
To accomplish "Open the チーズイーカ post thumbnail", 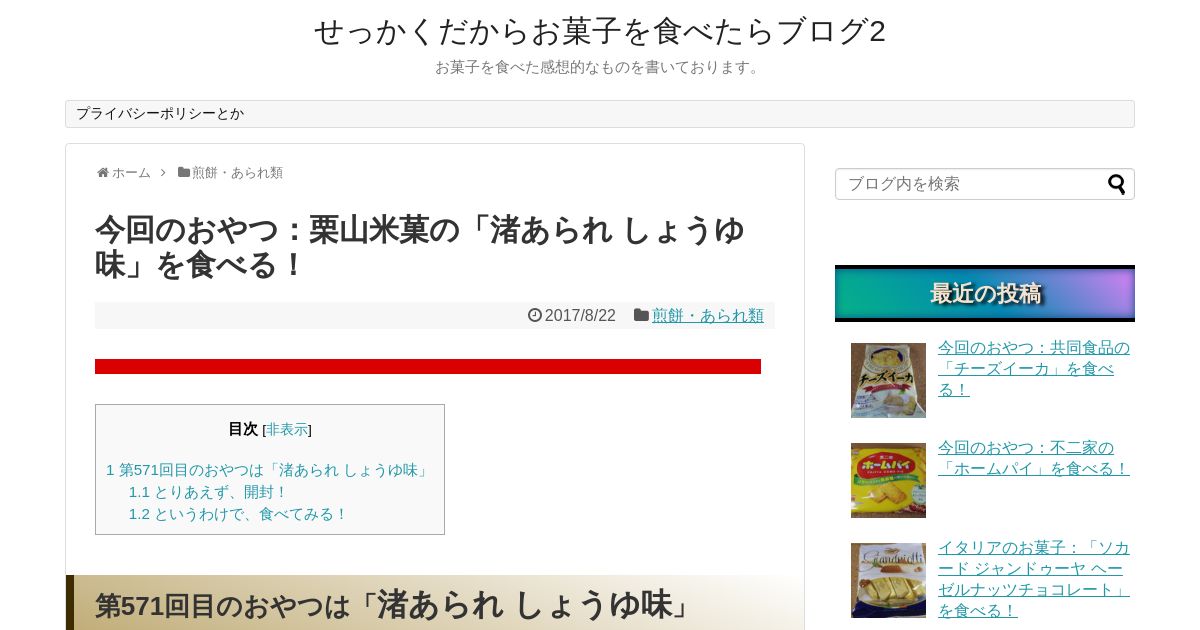I will click(888, 380).
